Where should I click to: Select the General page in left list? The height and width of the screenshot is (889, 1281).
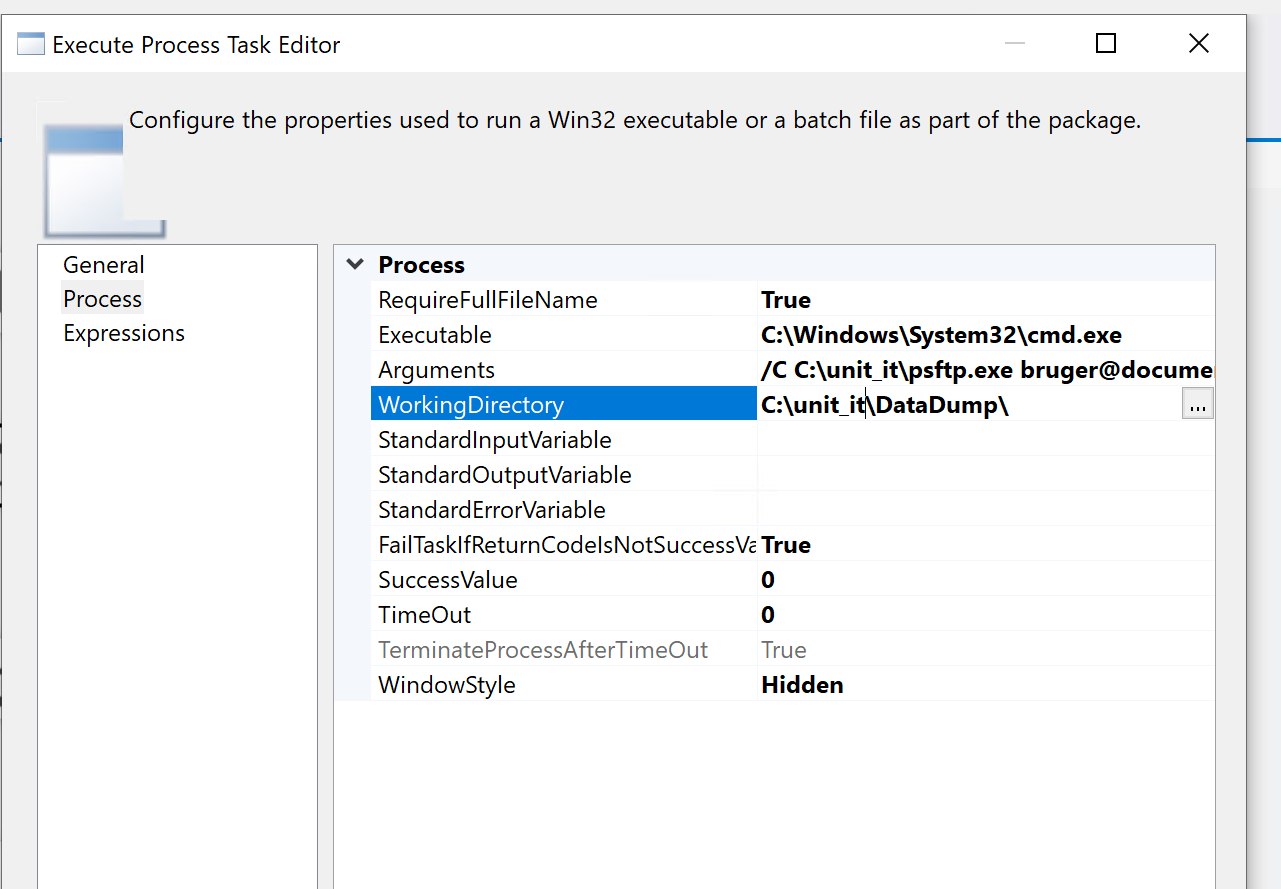tap(104, 265)
